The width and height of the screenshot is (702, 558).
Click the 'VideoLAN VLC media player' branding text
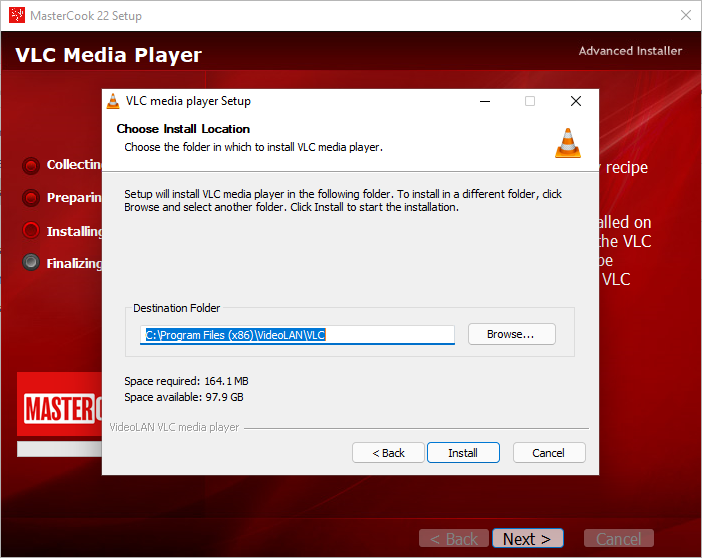click(174, 427)
